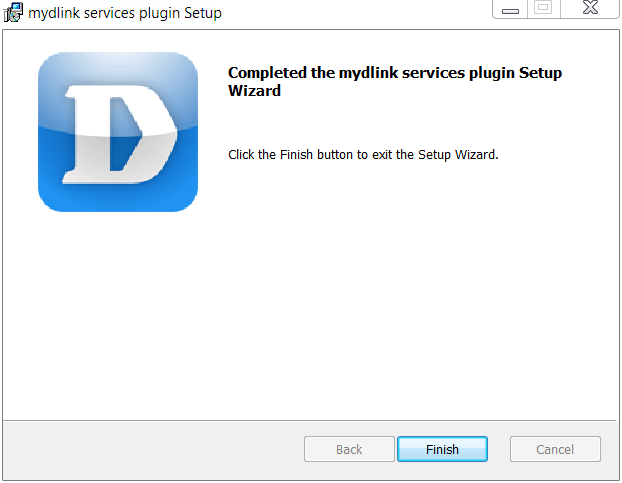
Task: Click the 'Setup Wizard.' words in instruction
Action: pyautogui.click(x=458, y=154)
